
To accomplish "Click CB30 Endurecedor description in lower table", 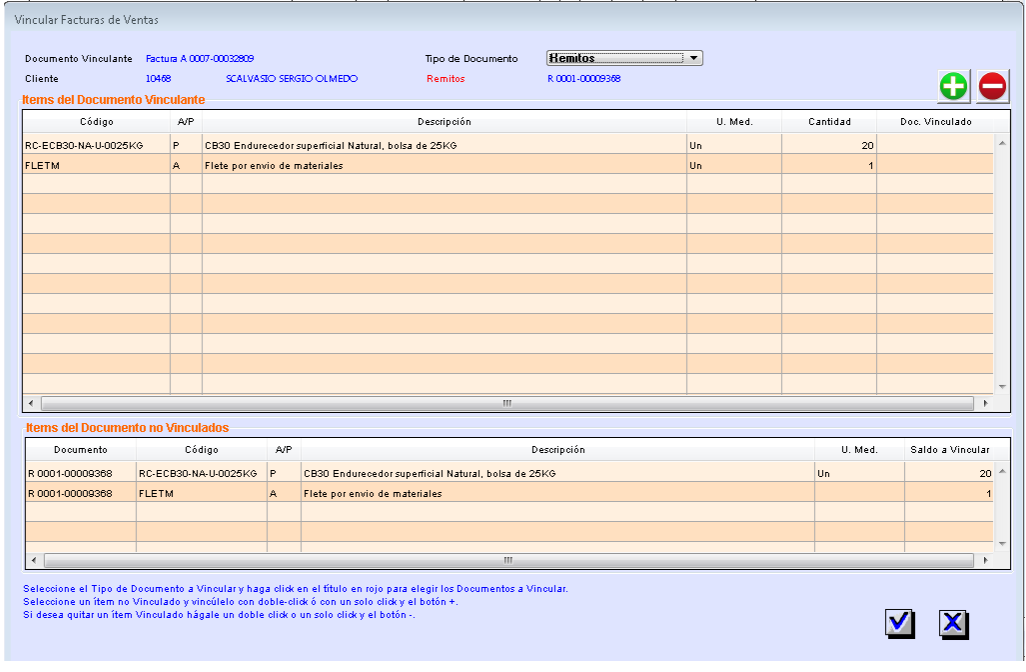I will click(x=557, y=473).
